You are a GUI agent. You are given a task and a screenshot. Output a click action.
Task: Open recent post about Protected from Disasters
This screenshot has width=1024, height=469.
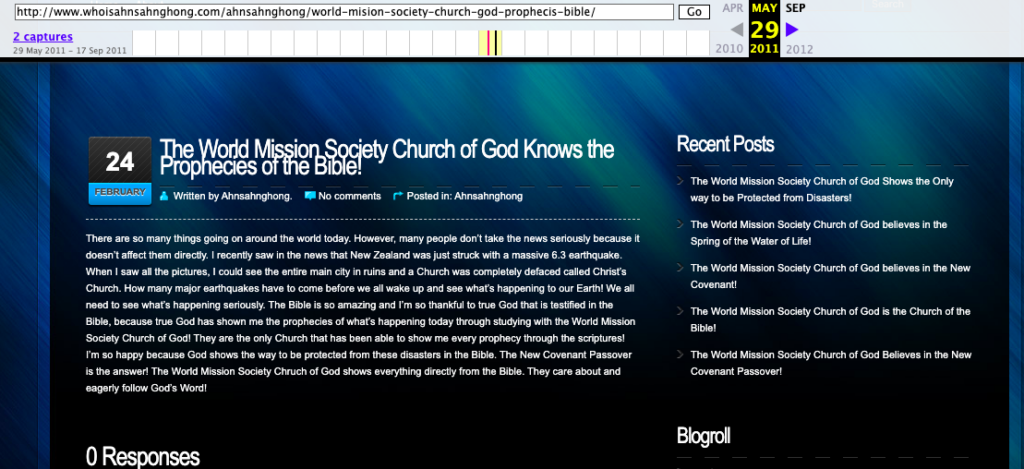[822, 189]
